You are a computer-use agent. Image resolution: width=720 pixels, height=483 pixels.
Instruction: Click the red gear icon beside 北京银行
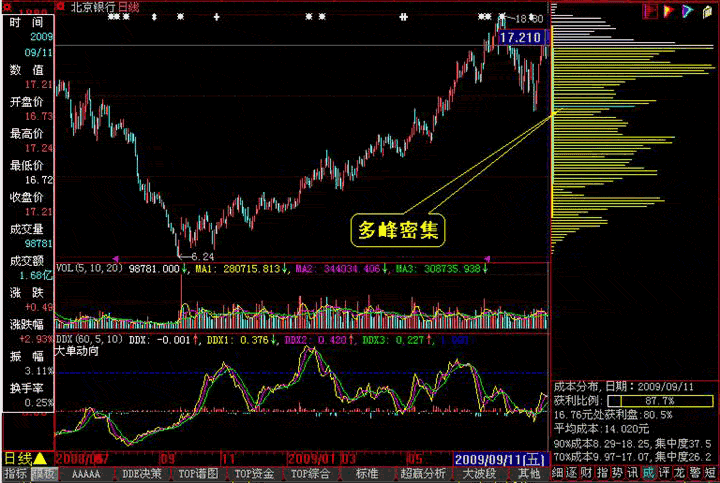pyautogui.click(x=60, y=6)
